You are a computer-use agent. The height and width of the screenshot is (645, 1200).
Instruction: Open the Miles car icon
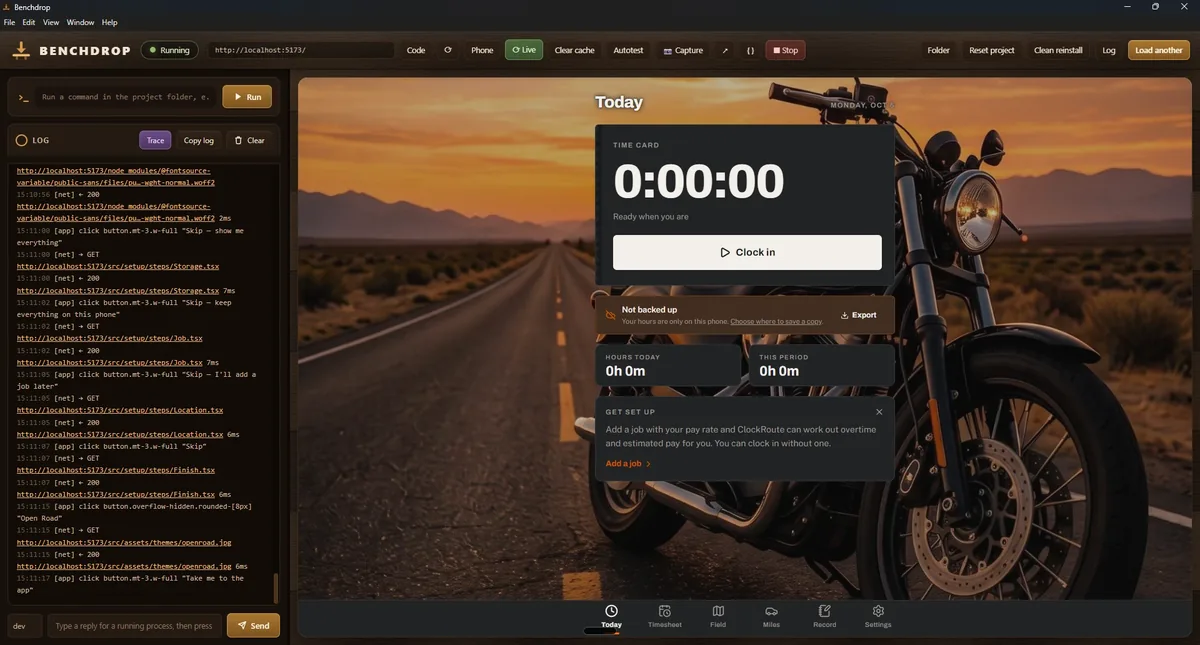tap(771, 611)
